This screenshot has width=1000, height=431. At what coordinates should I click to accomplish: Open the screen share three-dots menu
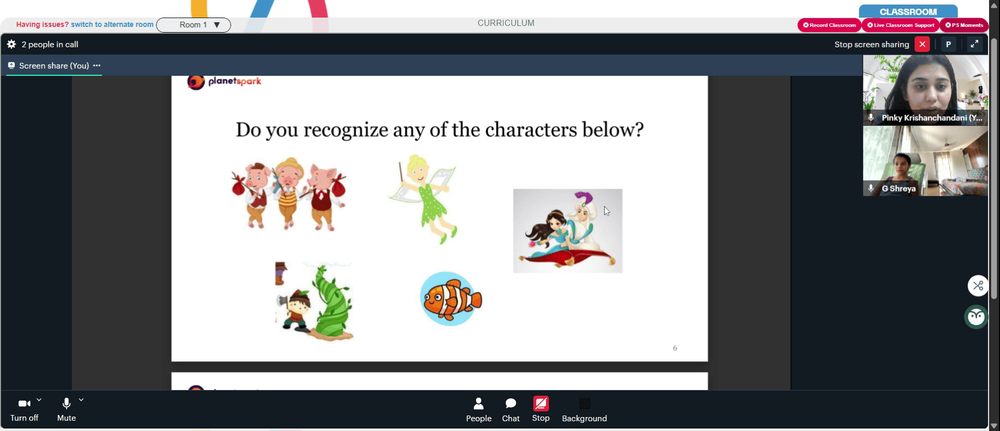coord(97,66)
